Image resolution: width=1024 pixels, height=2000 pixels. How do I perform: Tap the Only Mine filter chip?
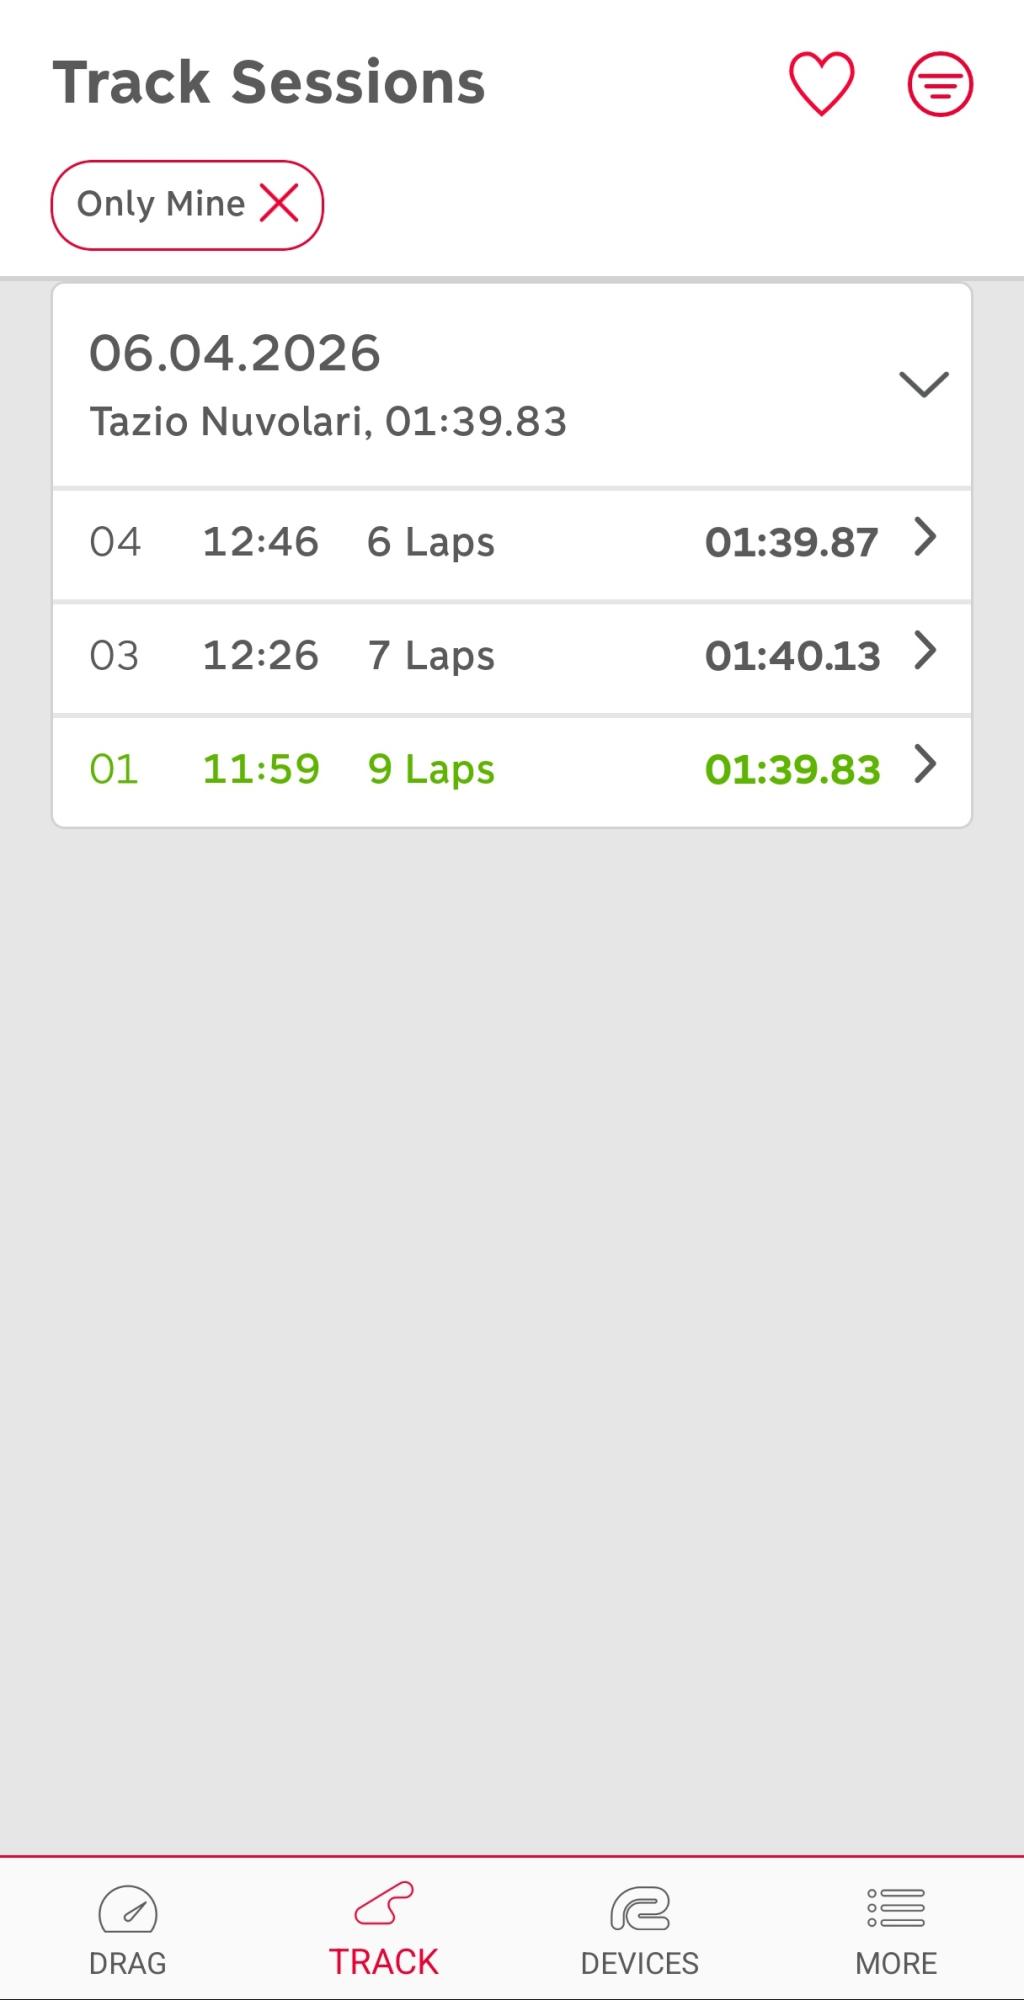point(187,205)
